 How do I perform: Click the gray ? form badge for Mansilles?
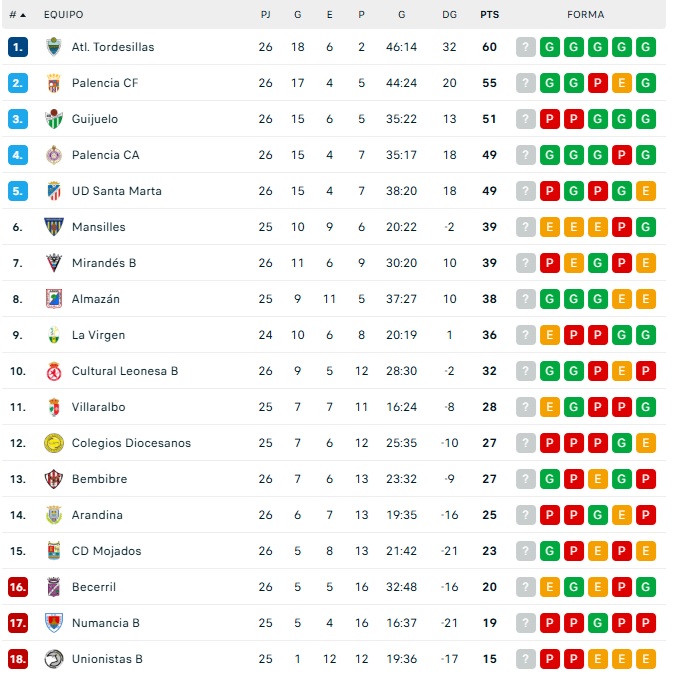(526, 227)
